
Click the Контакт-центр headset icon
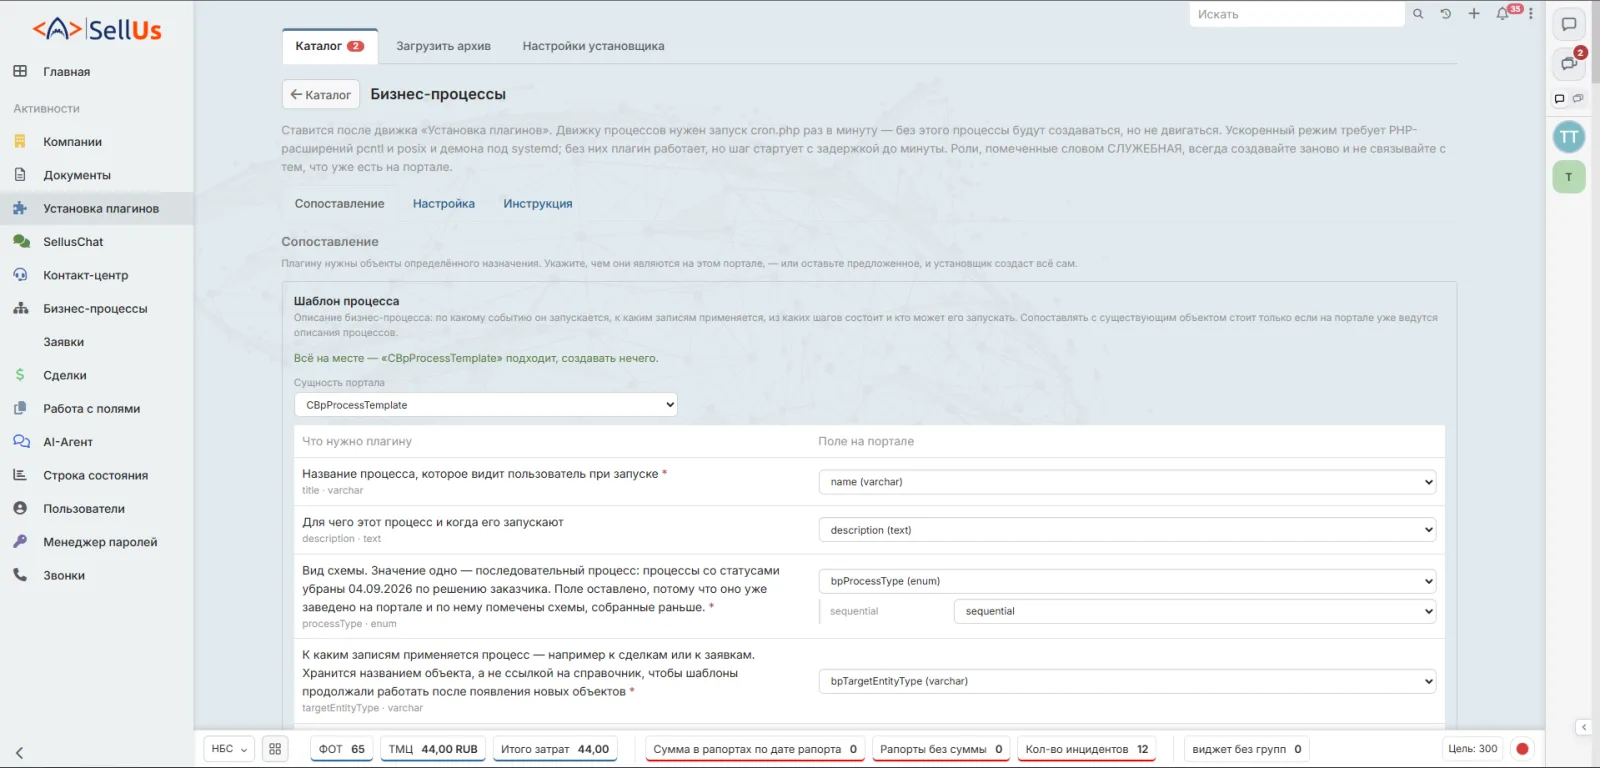pyautogui.click(x=21, y=275)
